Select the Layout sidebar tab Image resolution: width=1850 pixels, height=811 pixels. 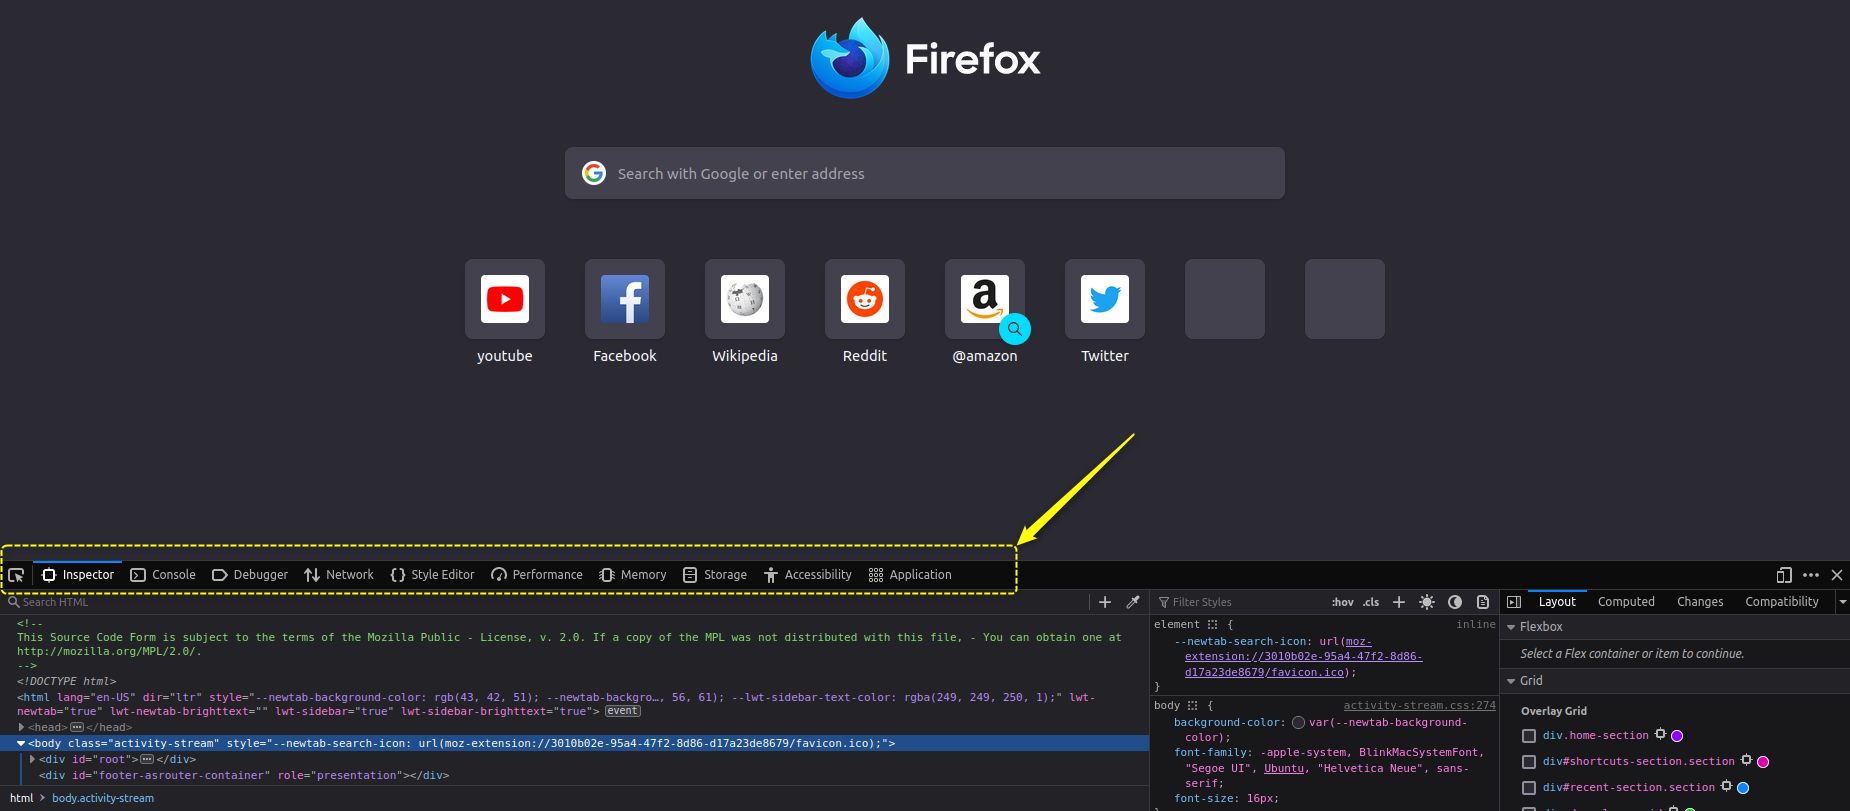tap(1557, 602)
